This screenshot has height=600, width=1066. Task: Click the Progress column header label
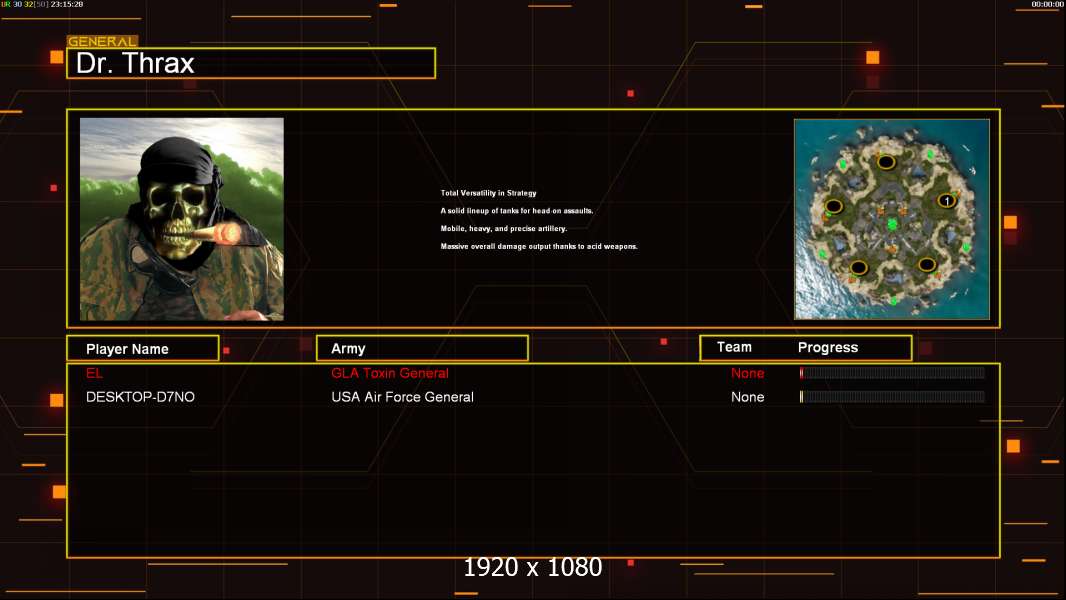pyautogui.click(x=827, y=347)
